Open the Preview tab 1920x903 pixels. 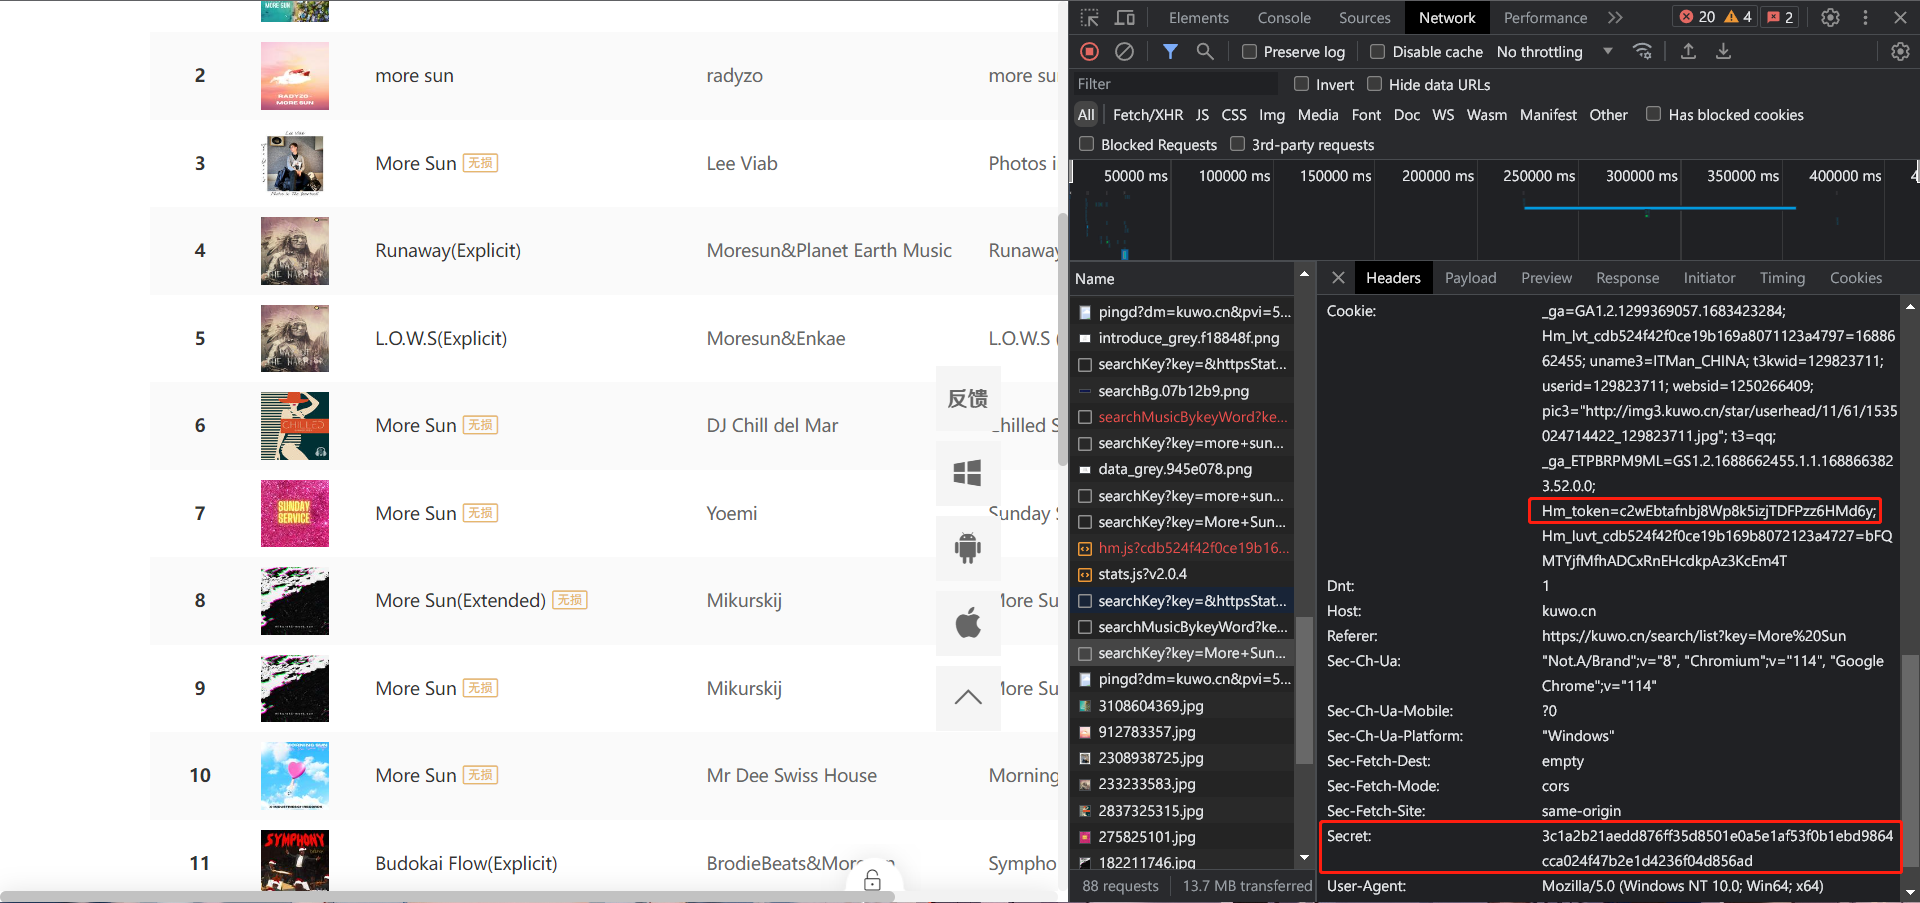(x=1546, y=278)
